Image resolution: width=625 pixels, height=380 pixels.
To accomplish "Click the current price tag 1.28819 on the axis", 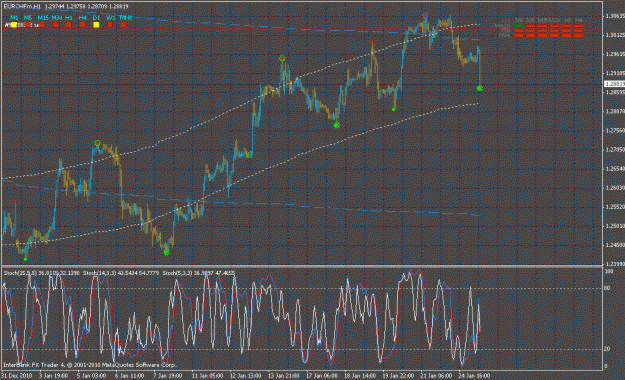I will click(614, 84).
